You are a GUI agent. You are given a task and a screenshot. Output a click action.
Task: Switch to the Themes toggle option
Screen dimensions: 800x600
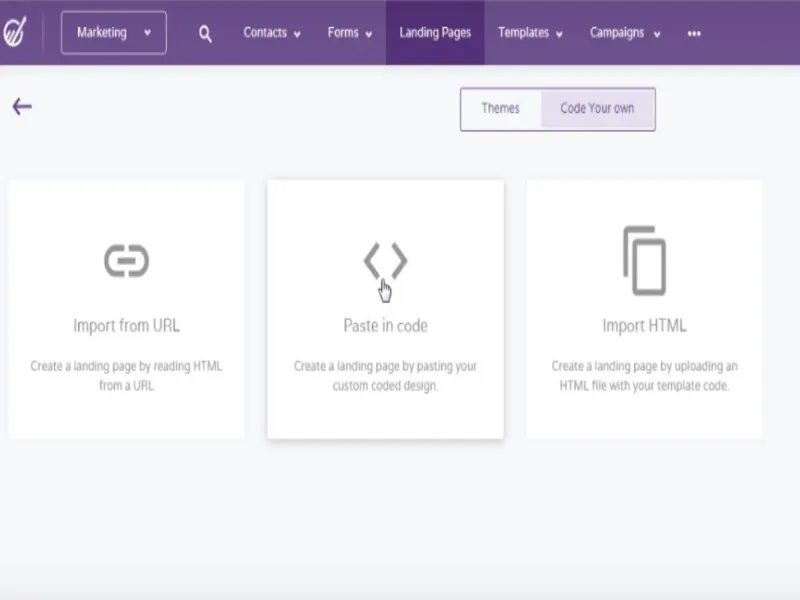click(x=500, y=108)
